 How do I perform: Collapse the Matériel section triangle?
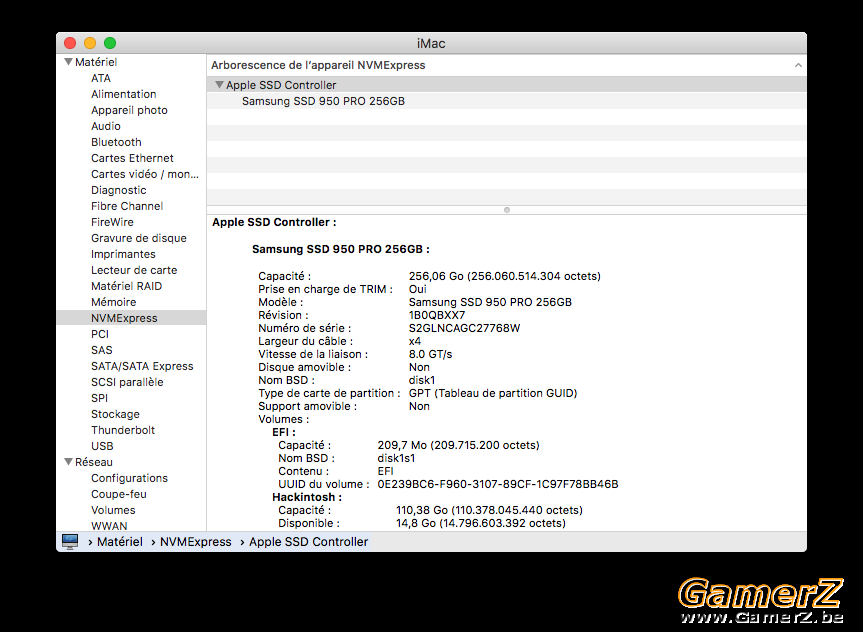69,62
